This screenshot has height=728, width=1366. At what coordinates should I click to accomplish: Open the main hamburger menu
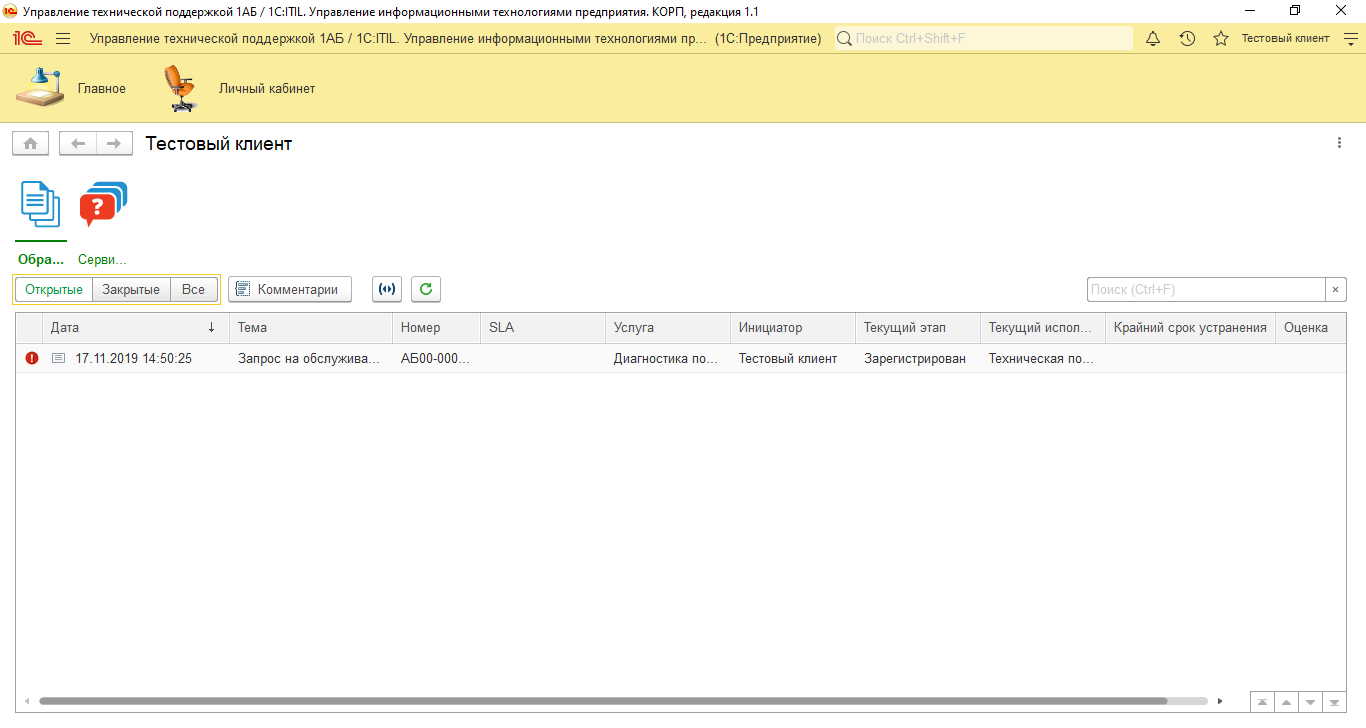click(x=63, y=38)
